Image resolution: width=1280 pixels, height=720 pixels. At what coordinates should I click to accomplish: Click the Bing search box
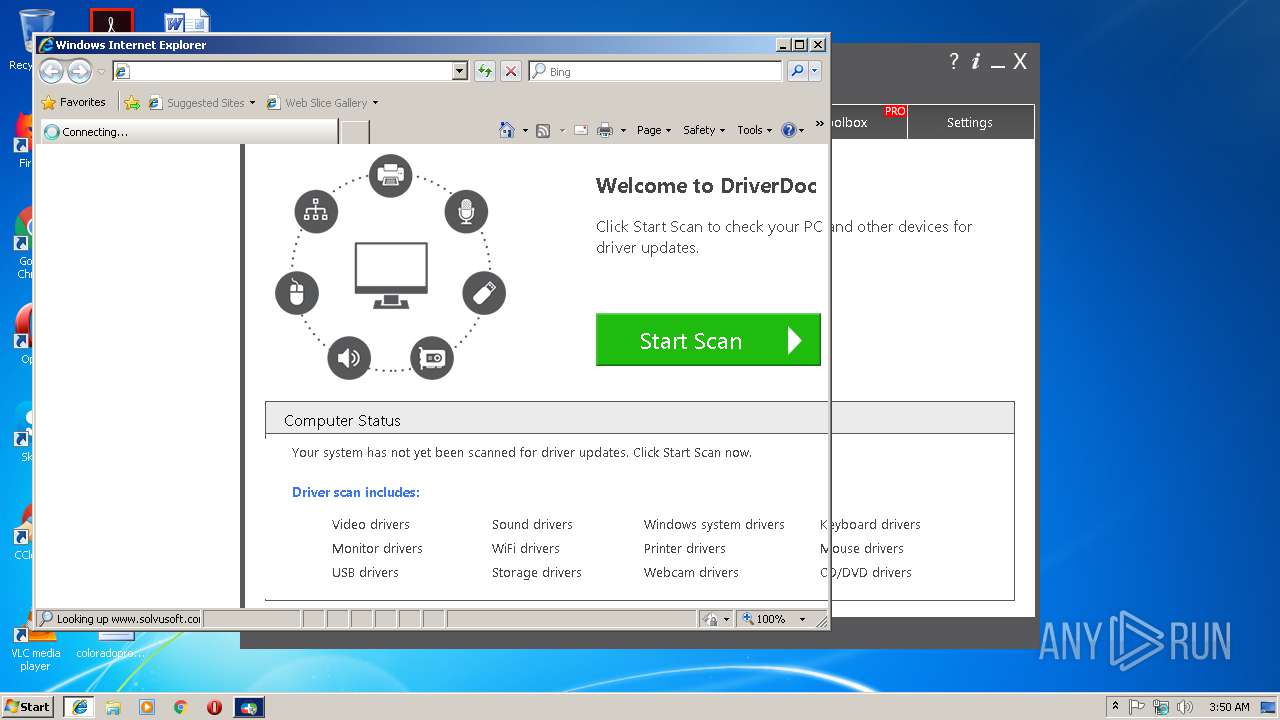[x=656, y=71]
